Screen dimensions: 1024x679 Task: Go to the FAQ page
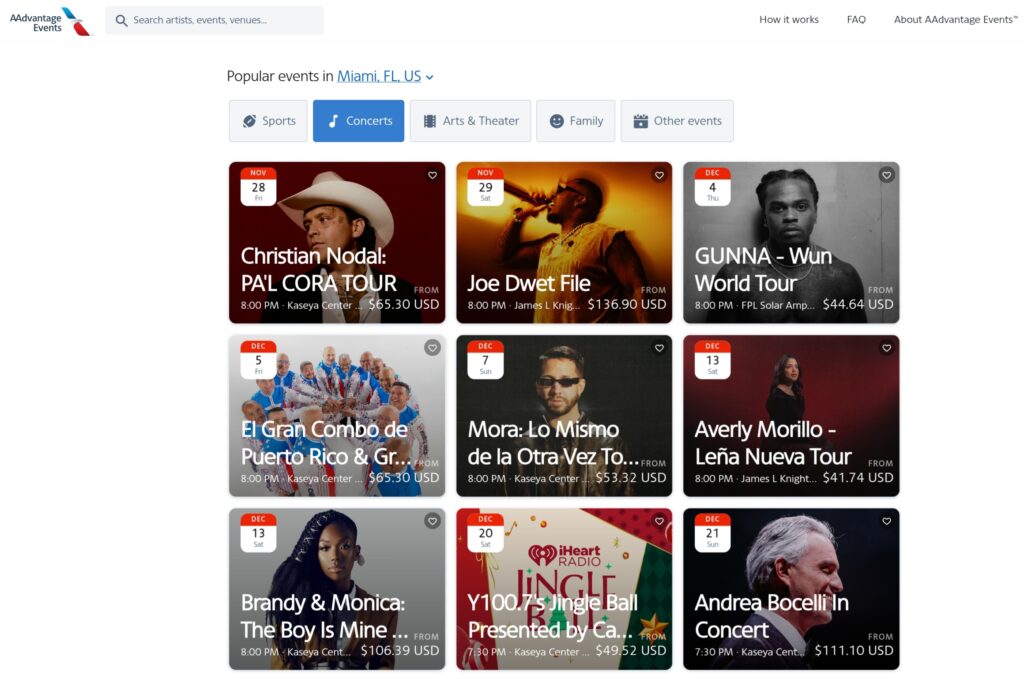(856, 20)
